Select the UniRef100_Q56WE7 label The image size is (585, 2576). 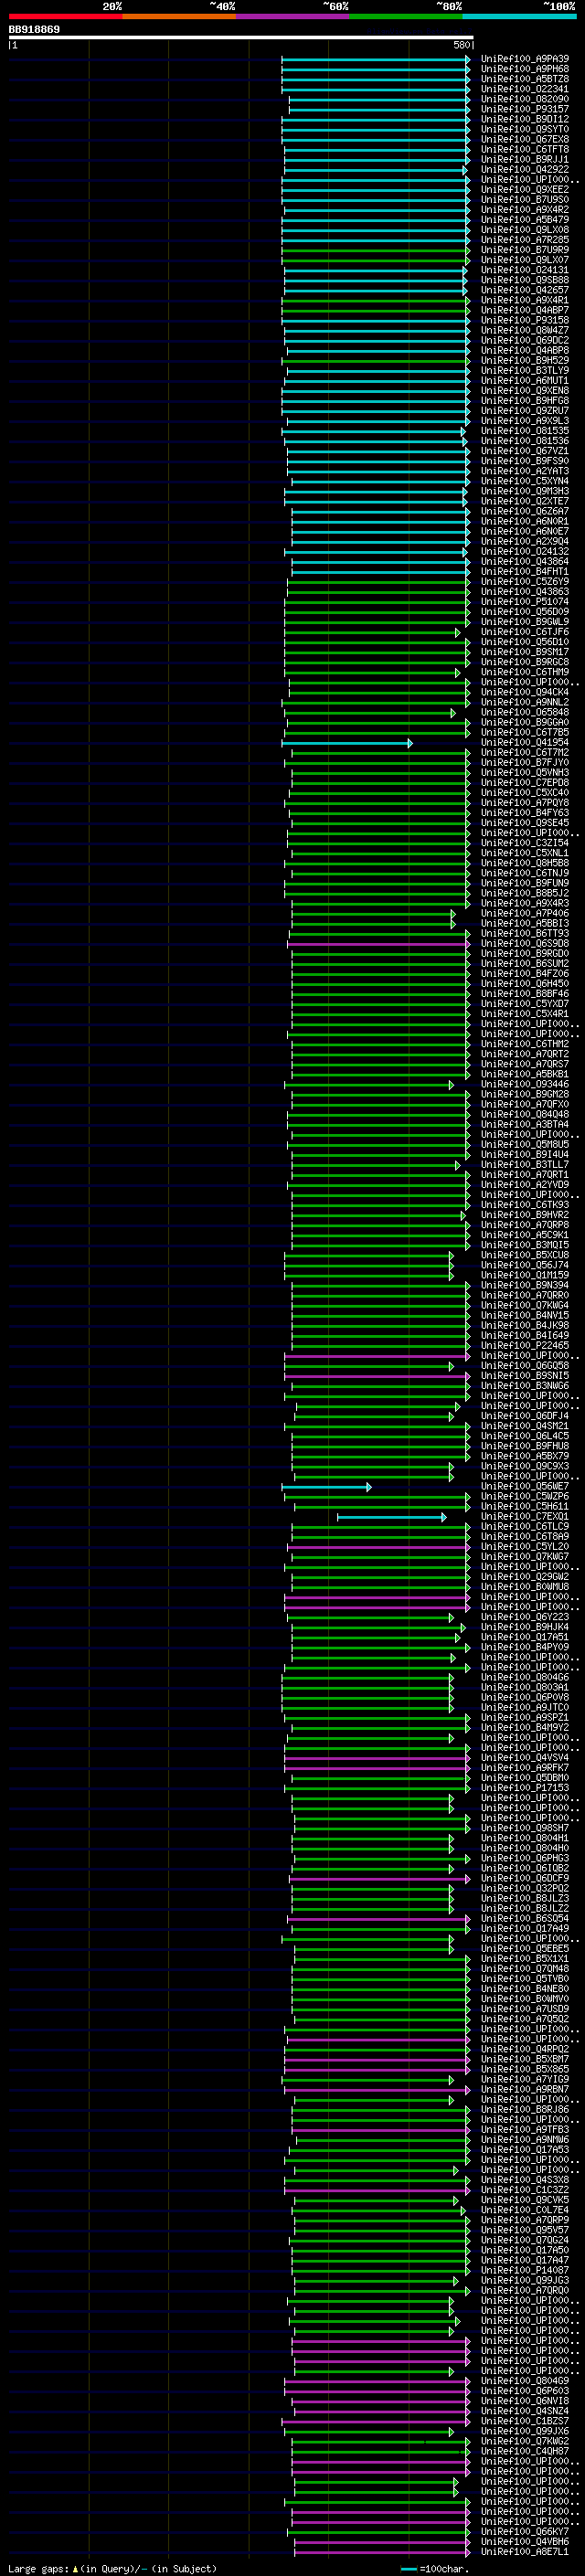pyautogui.click(x=525, y=1487)
